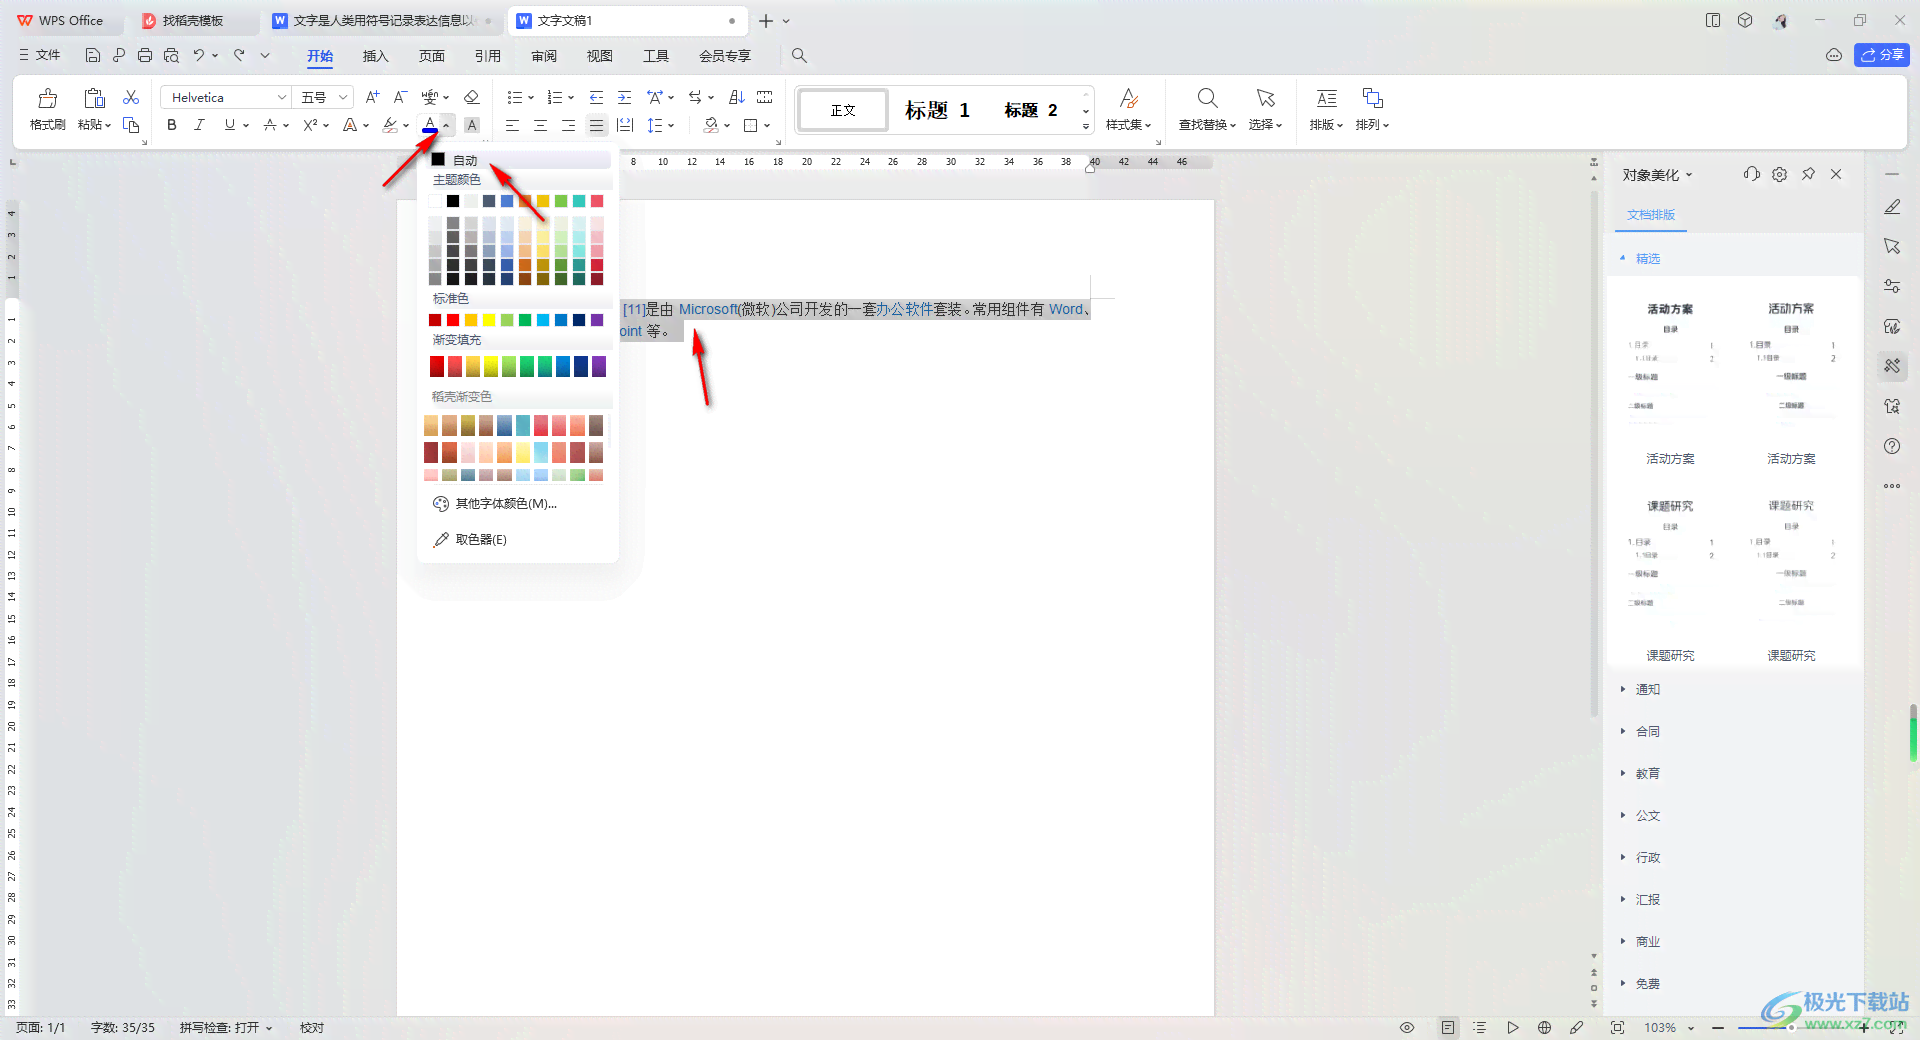The width and height of the screenshot is (1920, 1040).
Task: Pick the red standard color swatch
Action: pos(453,320)
